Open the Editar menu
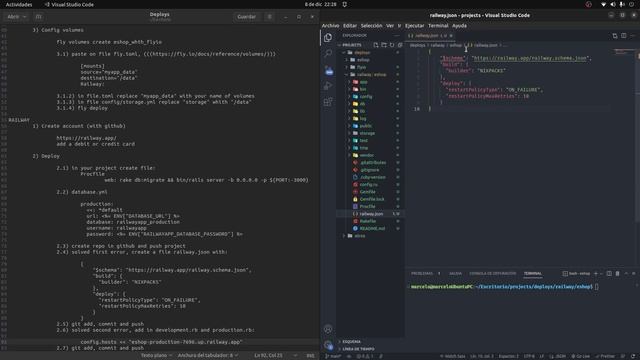 (x=350, y=26)
